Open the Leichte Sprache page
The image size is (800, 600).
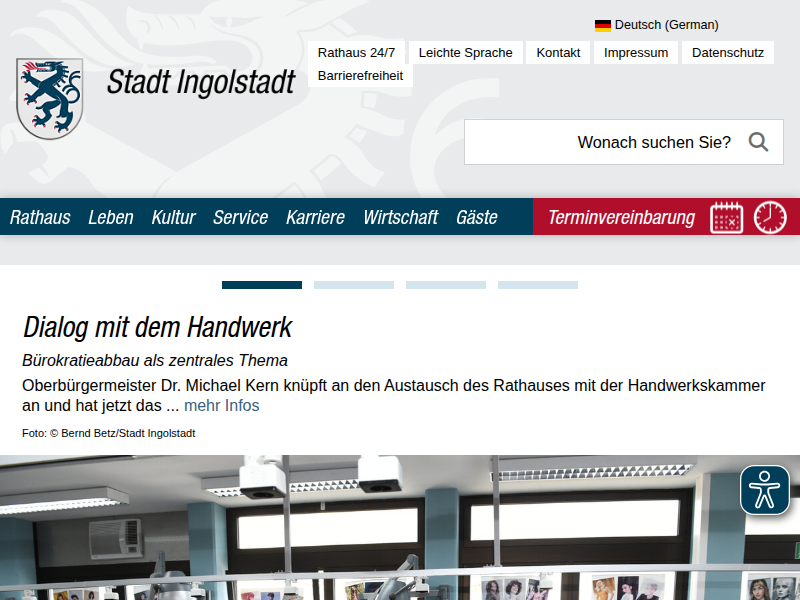(x=465, y=53)
